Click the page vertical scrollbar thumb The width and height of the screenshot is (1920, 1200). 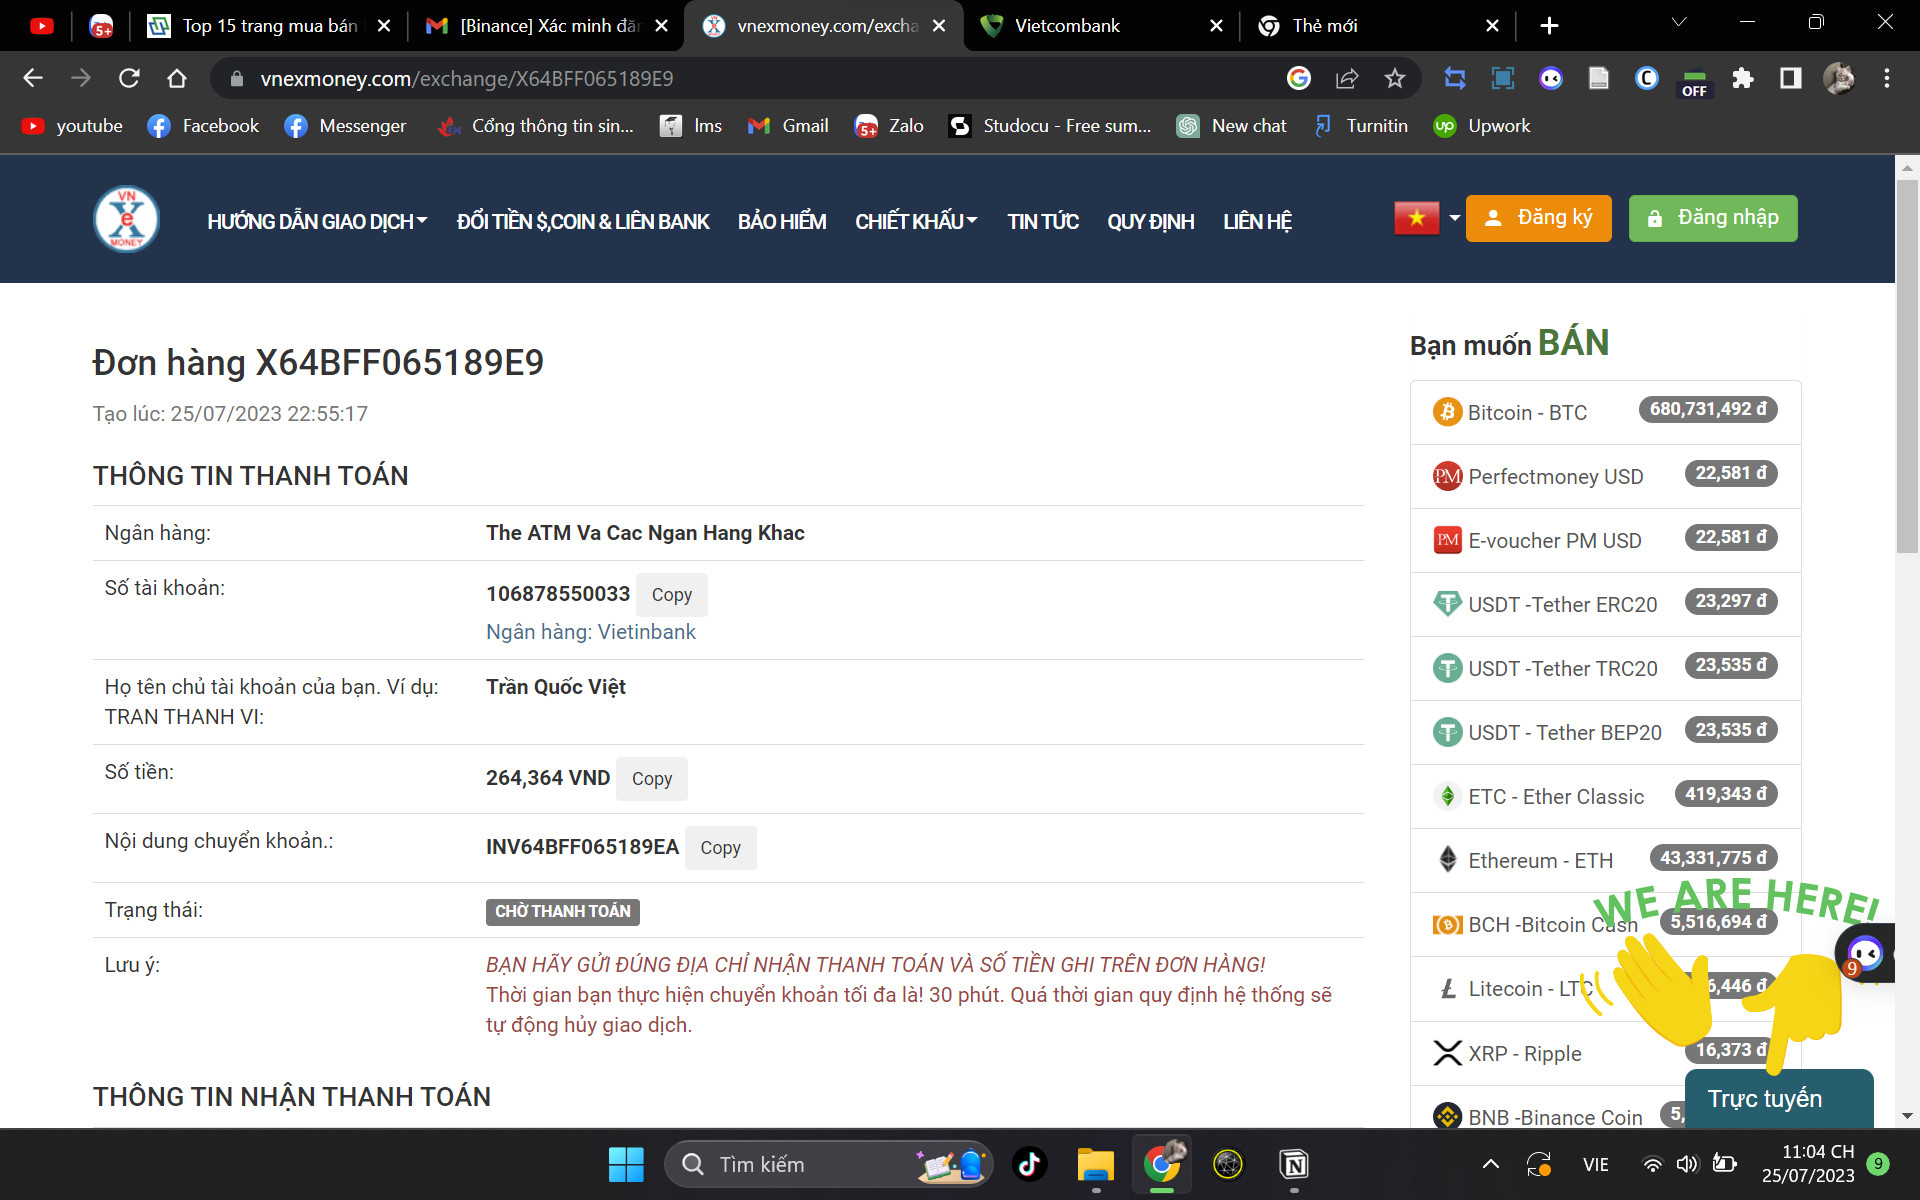[x=1906, y=365]
